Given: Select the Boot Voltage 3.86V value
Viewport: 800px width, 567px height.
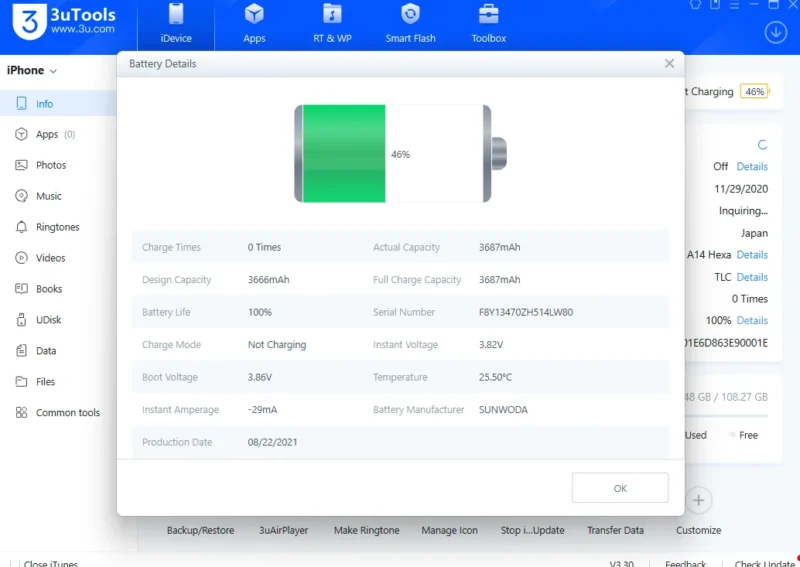Looking at the screenshot, I should click(260, 377).
